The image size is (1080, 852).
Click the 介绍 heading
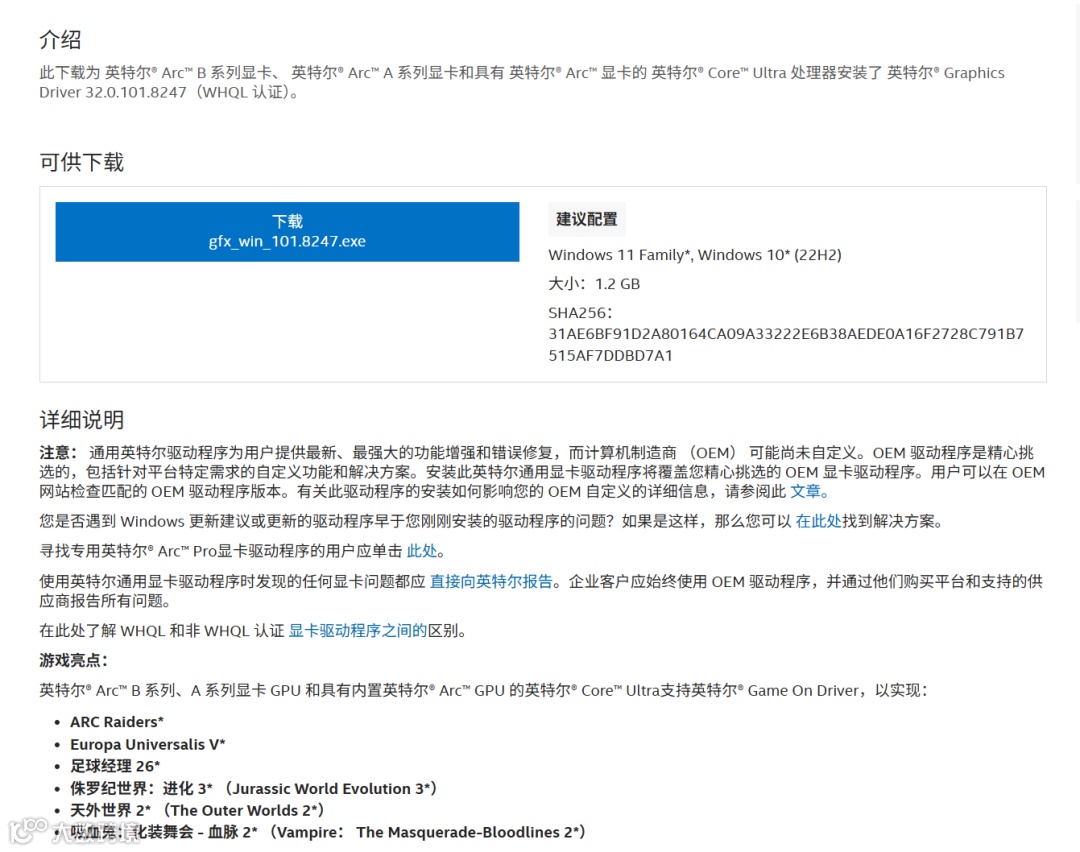(x=61, y=40)
